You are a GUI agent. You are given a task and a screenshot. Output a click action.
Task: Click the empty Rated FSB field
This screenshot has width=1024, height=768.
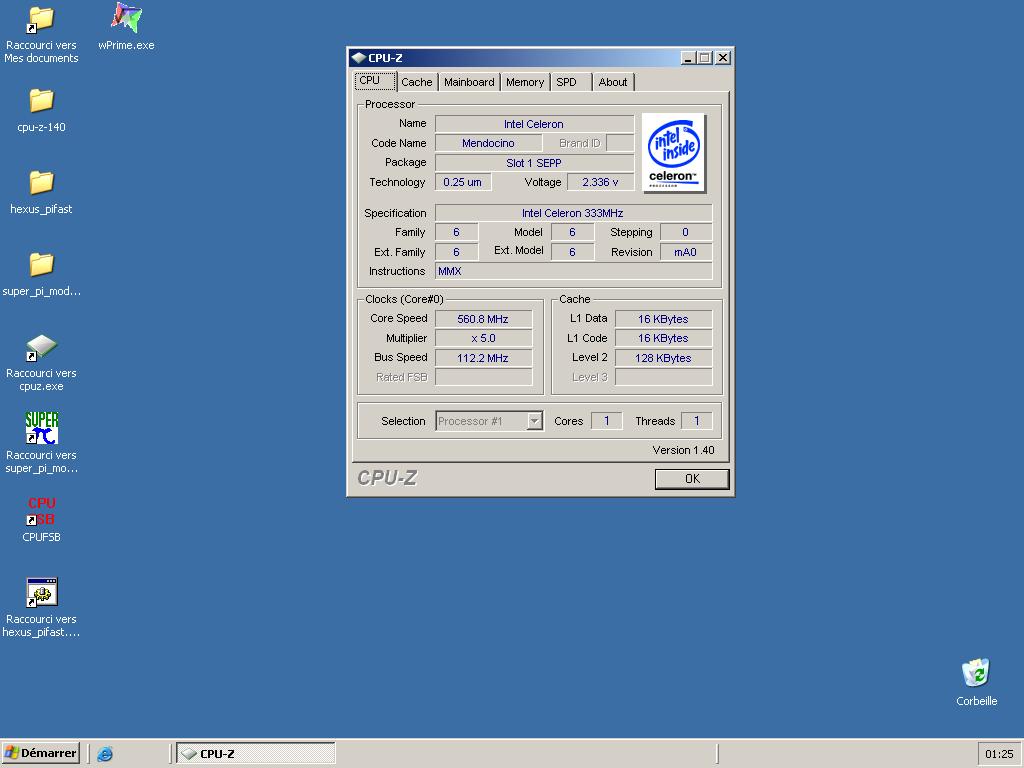point(483,377)
